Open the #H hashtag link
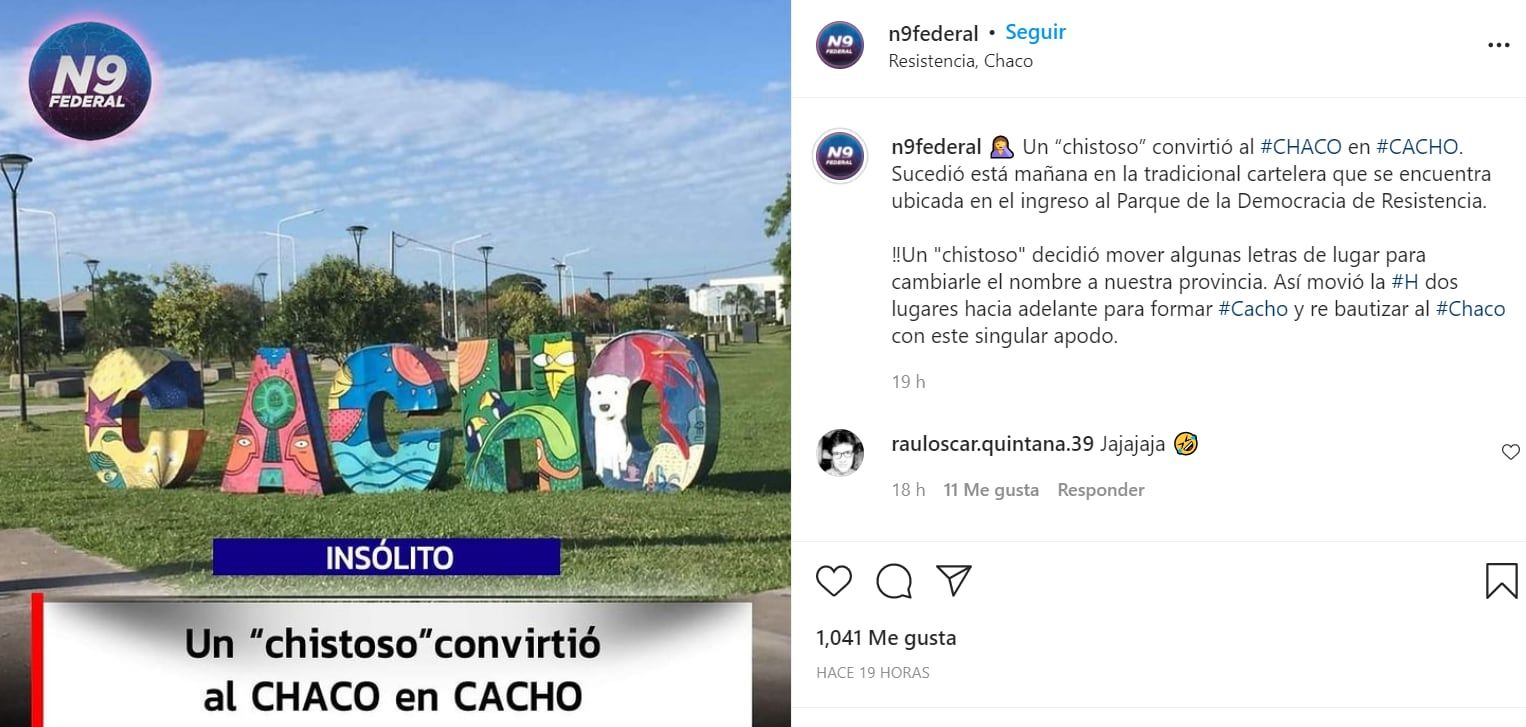The image size is (1526, 727). pyautogui.click(x=1404, y=283)
